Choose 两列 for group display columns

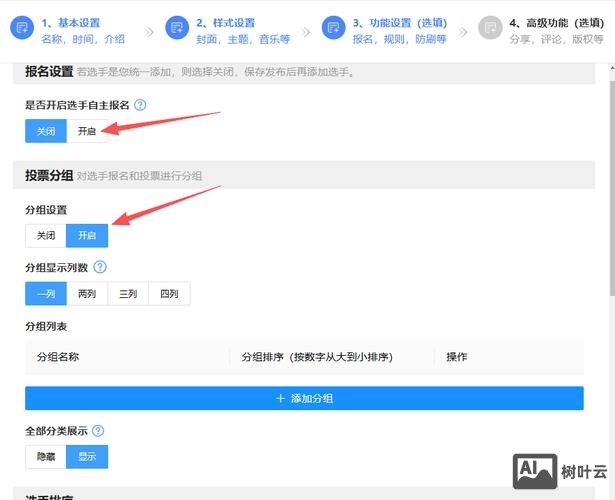pyautogui.click(x=87, y=294)
